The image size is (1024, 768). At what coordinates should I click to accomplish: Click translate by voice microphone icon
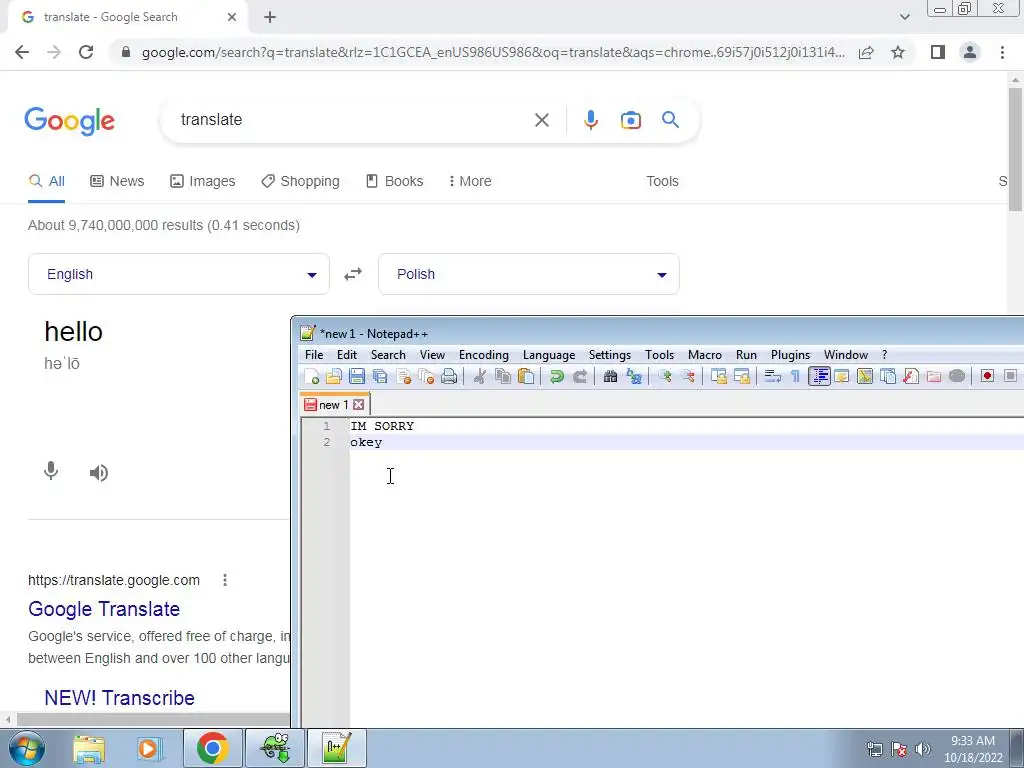coord(51,472)
